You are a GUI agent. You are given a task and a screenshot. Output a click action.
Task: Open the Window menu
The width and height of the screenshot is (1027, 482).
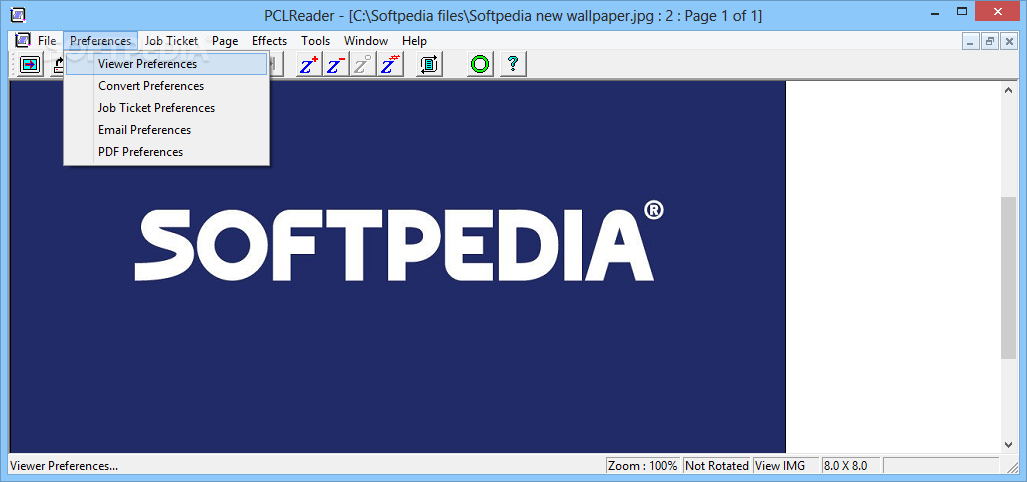pos(366,41)
